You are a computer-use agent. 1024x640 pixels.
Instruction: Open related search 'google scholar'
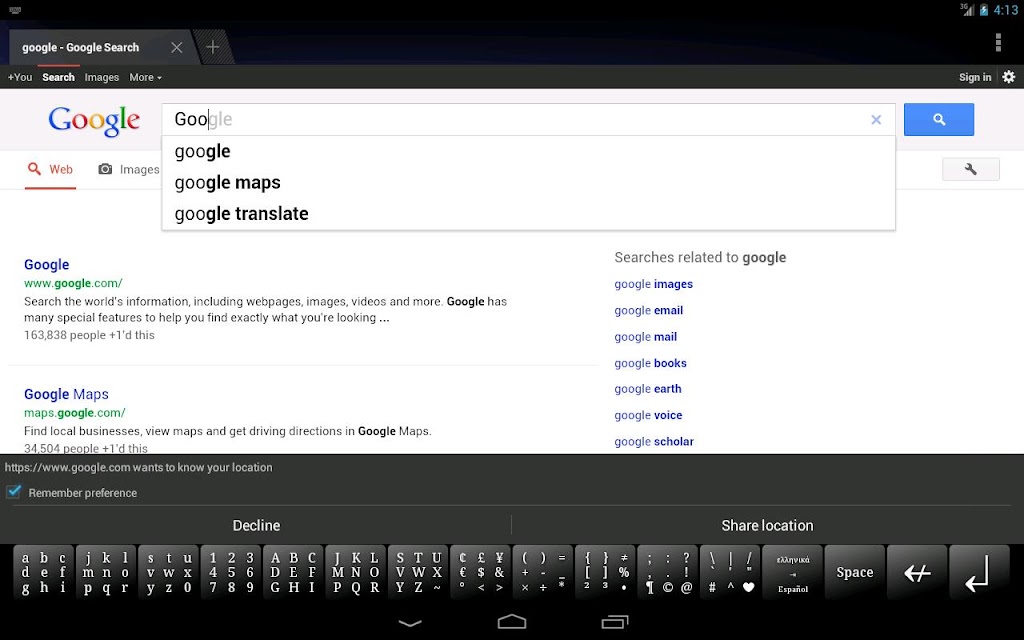(x=654, y=441)
